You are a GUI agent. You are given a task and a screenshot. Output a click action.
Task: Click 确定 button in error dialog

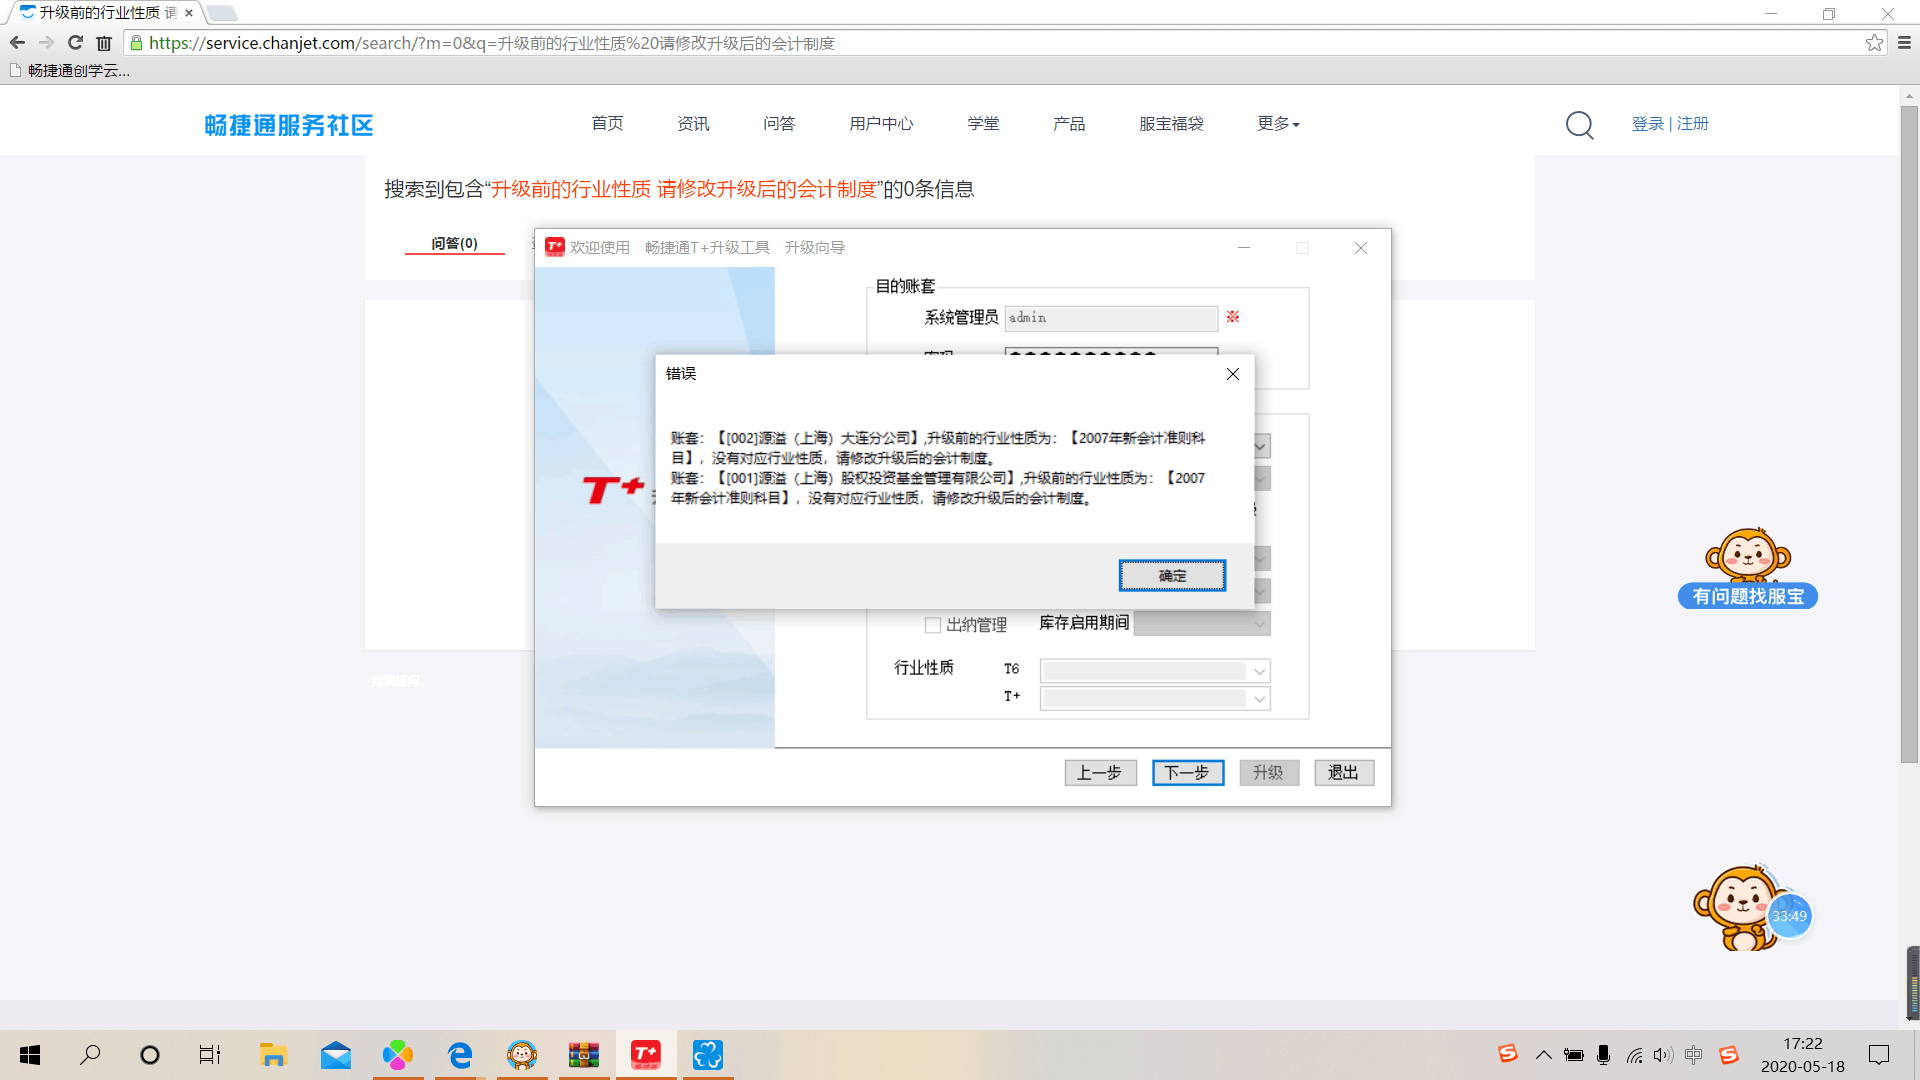click(x=1172, y=575)
